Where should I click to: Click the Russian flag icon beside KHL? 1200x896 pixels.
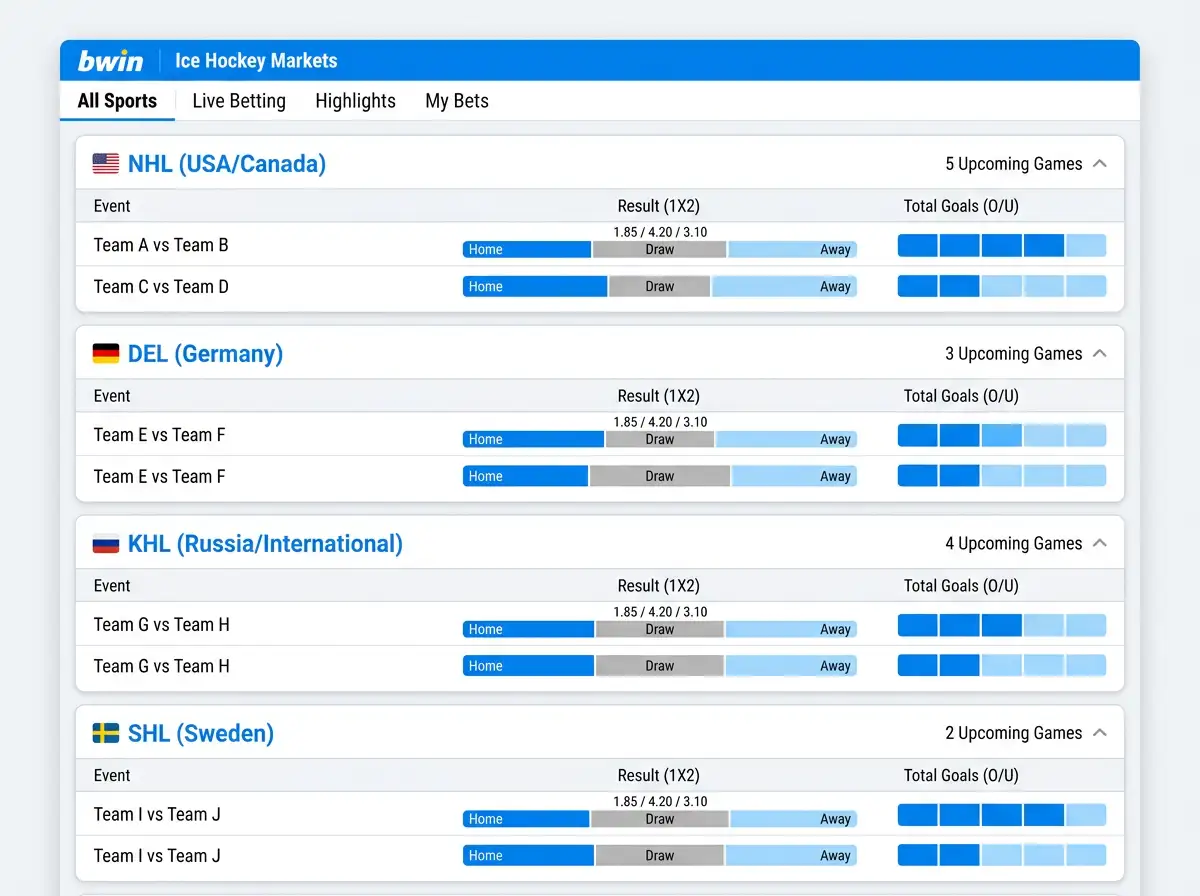tap(106, 544)
